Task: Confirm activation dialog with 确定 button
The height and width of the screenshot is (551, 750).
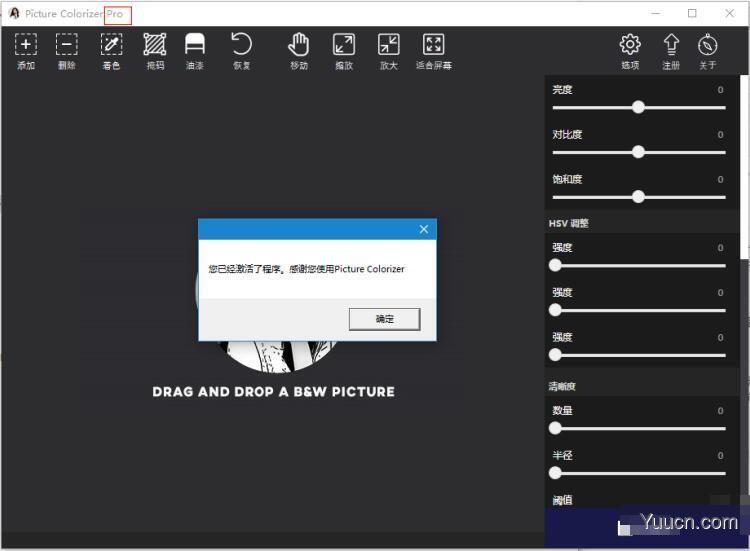Action: pos(385,319)
